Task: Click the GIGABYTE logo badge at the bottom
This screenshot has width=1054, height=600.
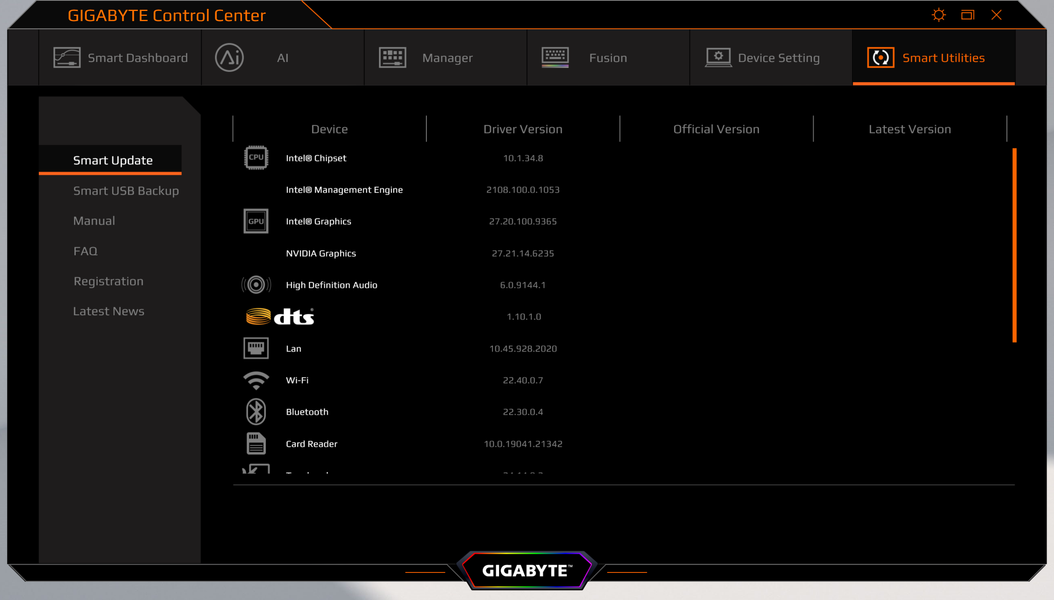Action: pyautogui.click(x=526, y=570)
